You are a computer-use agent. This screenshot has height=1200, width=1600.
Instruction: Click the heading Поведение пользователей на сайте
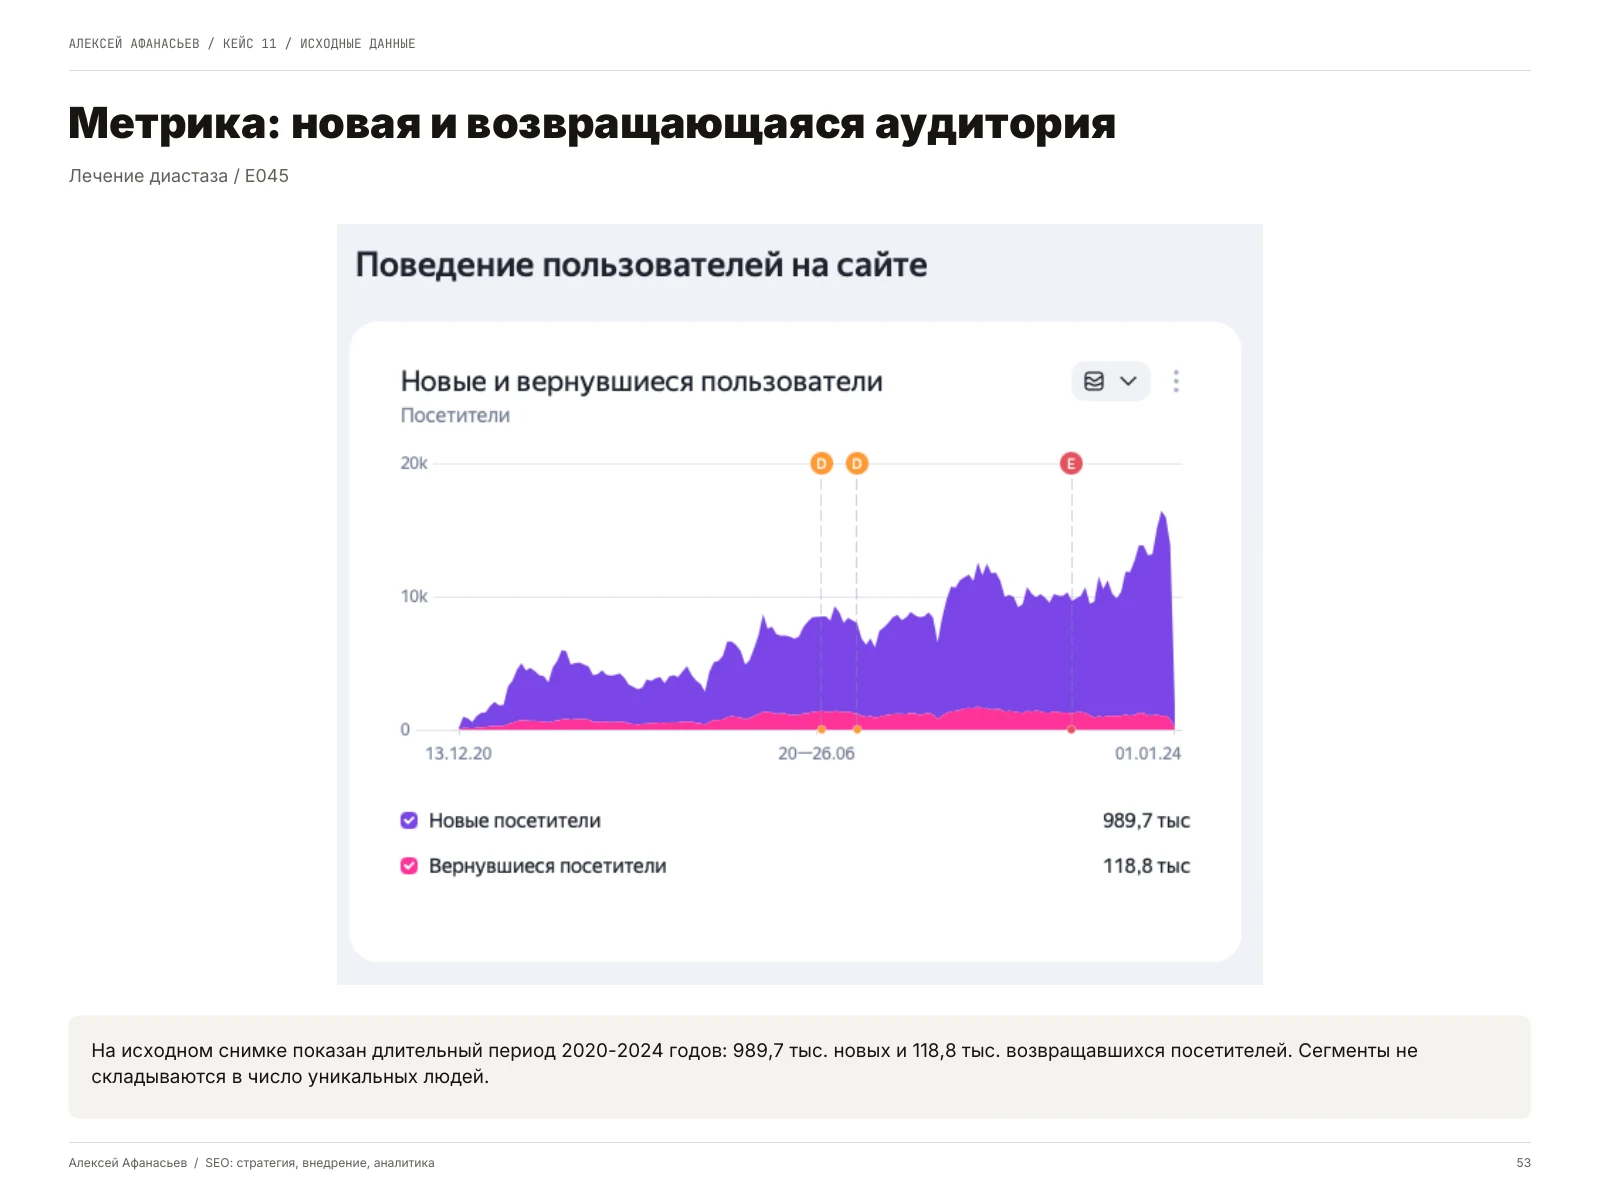[642, 265]
